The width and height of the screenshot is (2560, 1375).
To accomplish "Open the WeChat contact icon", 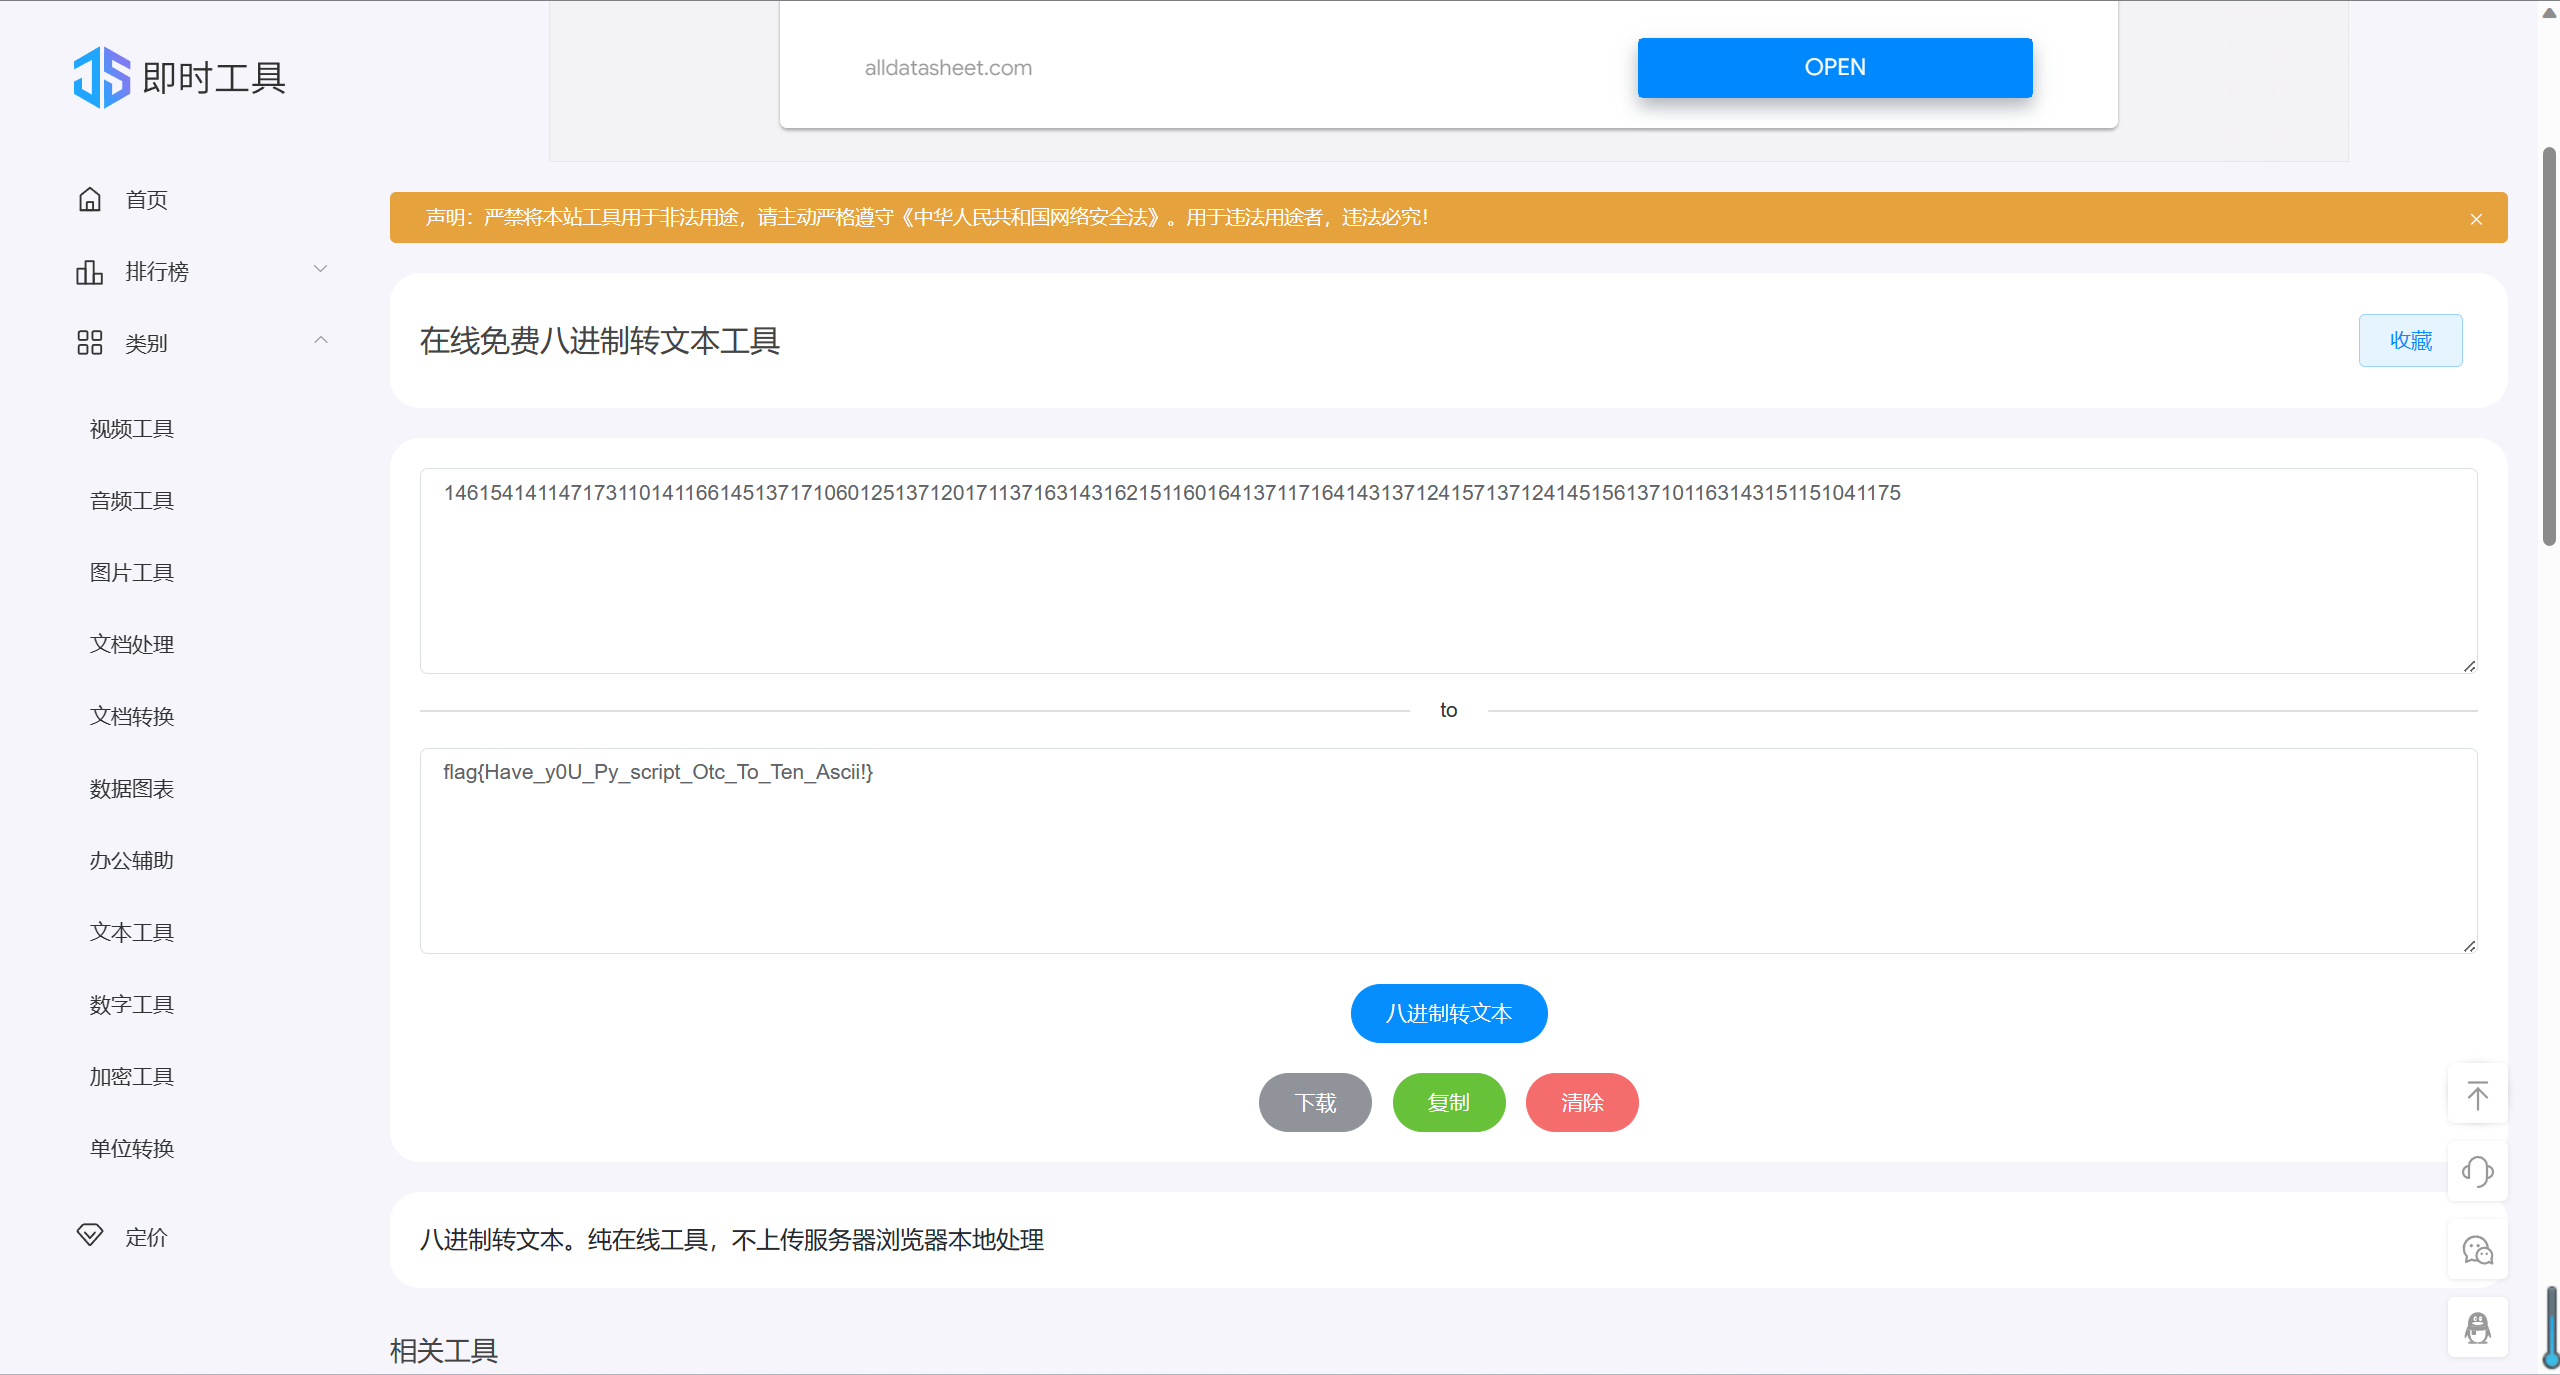I will click(x=2477, y=1250).
